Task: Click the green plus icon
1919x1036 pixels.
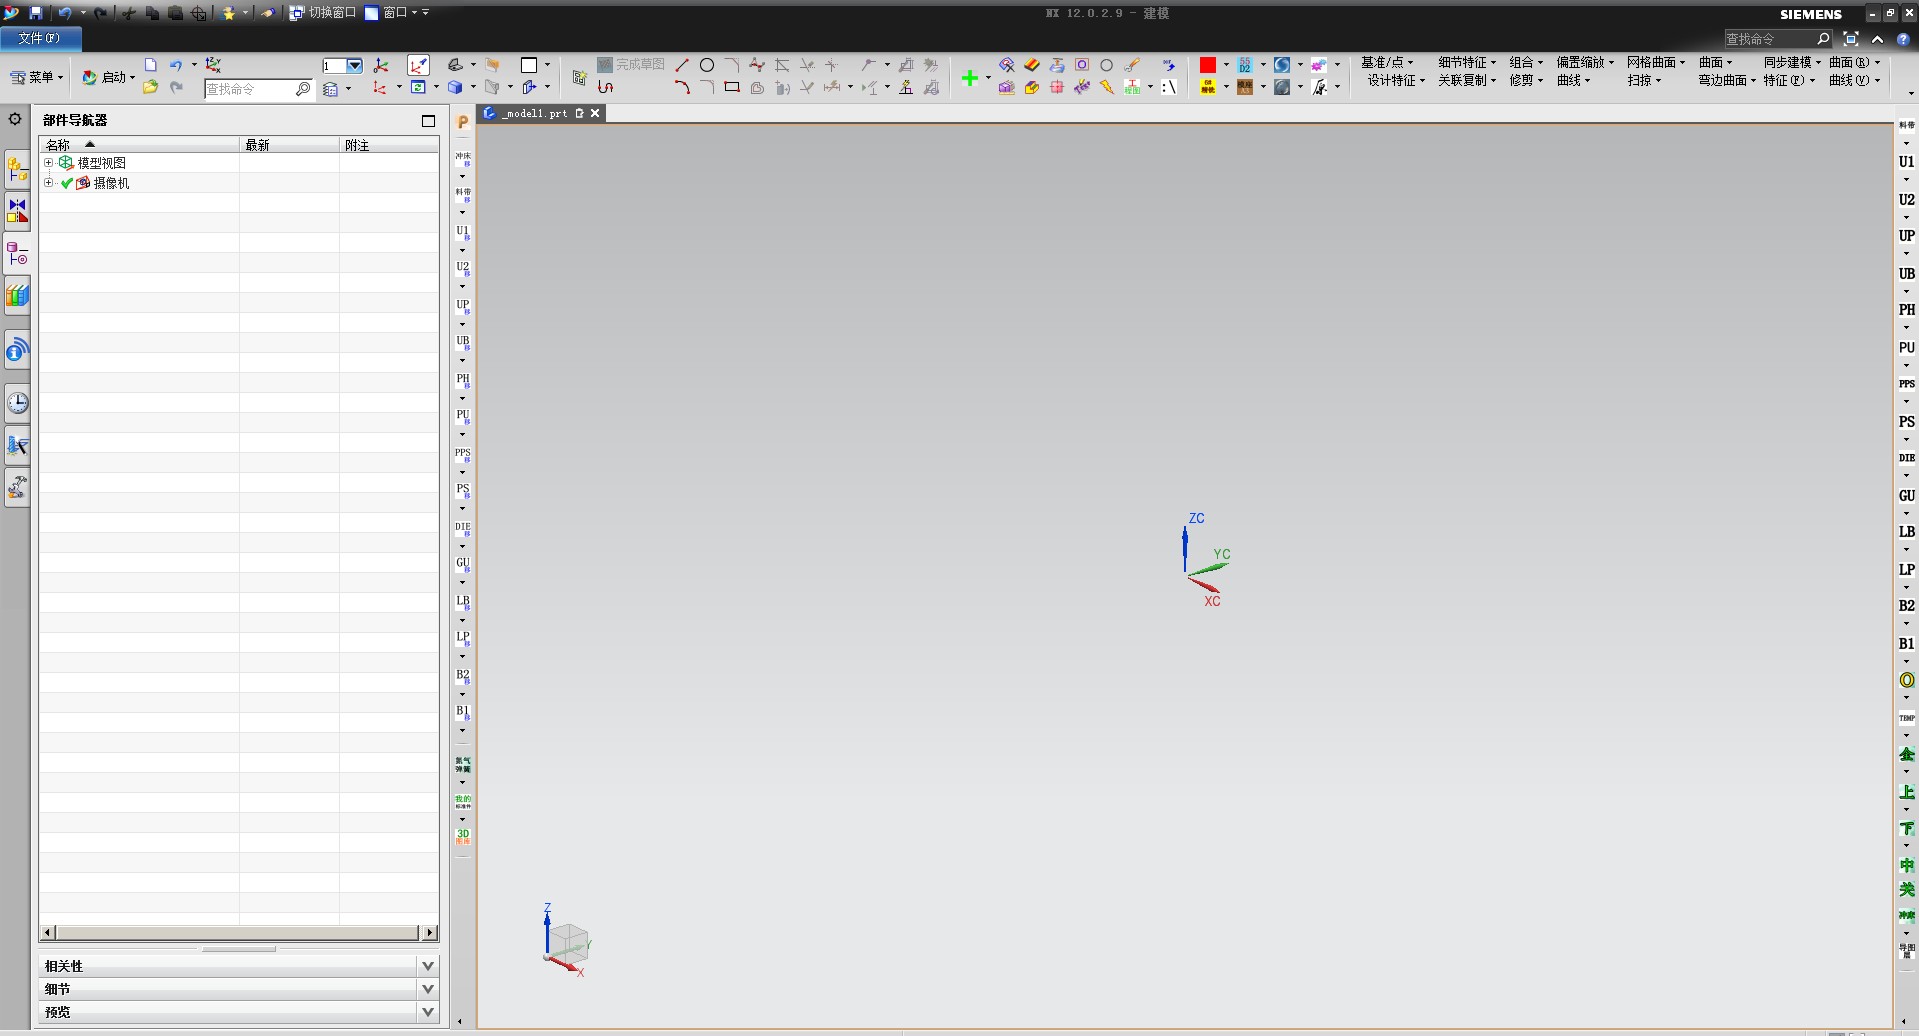Action: [x=969, y=77]
